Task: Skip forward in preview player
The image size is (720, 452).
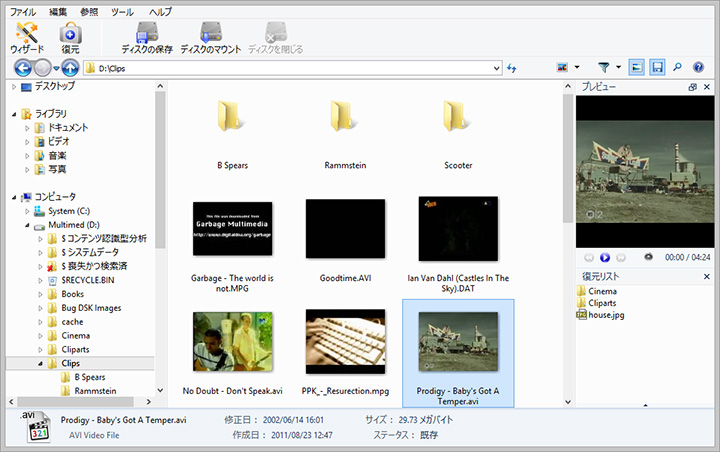Action: [621, 258]
